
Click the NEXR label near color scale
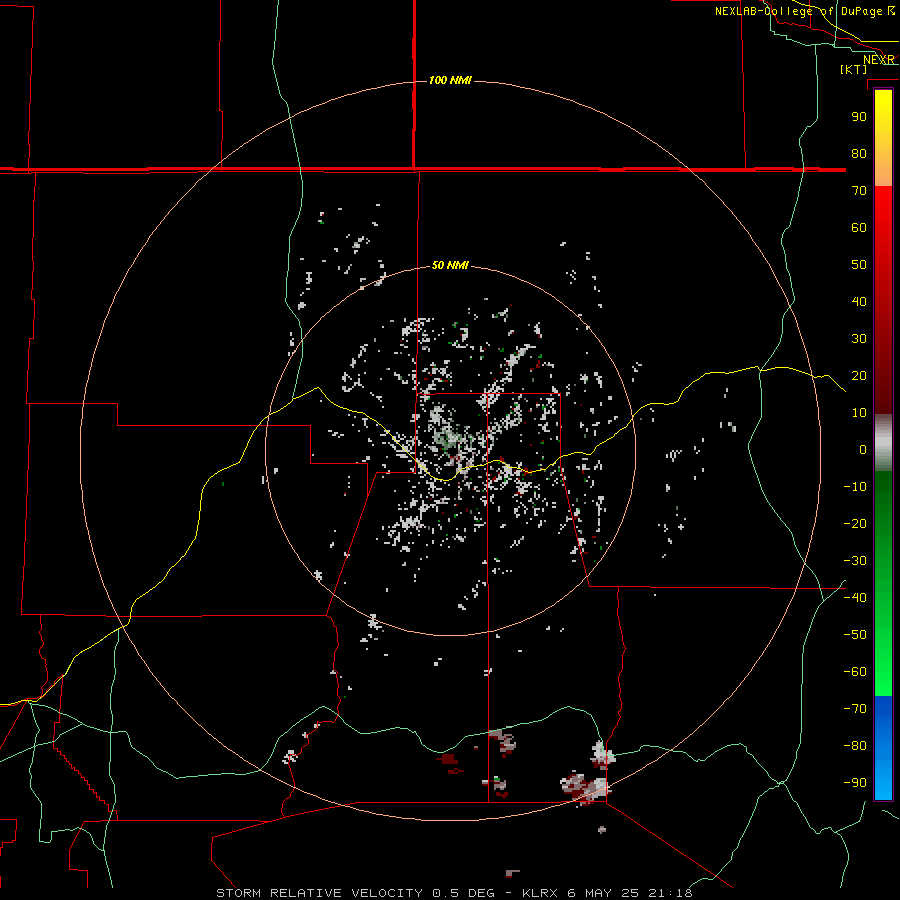pos(878,60)
